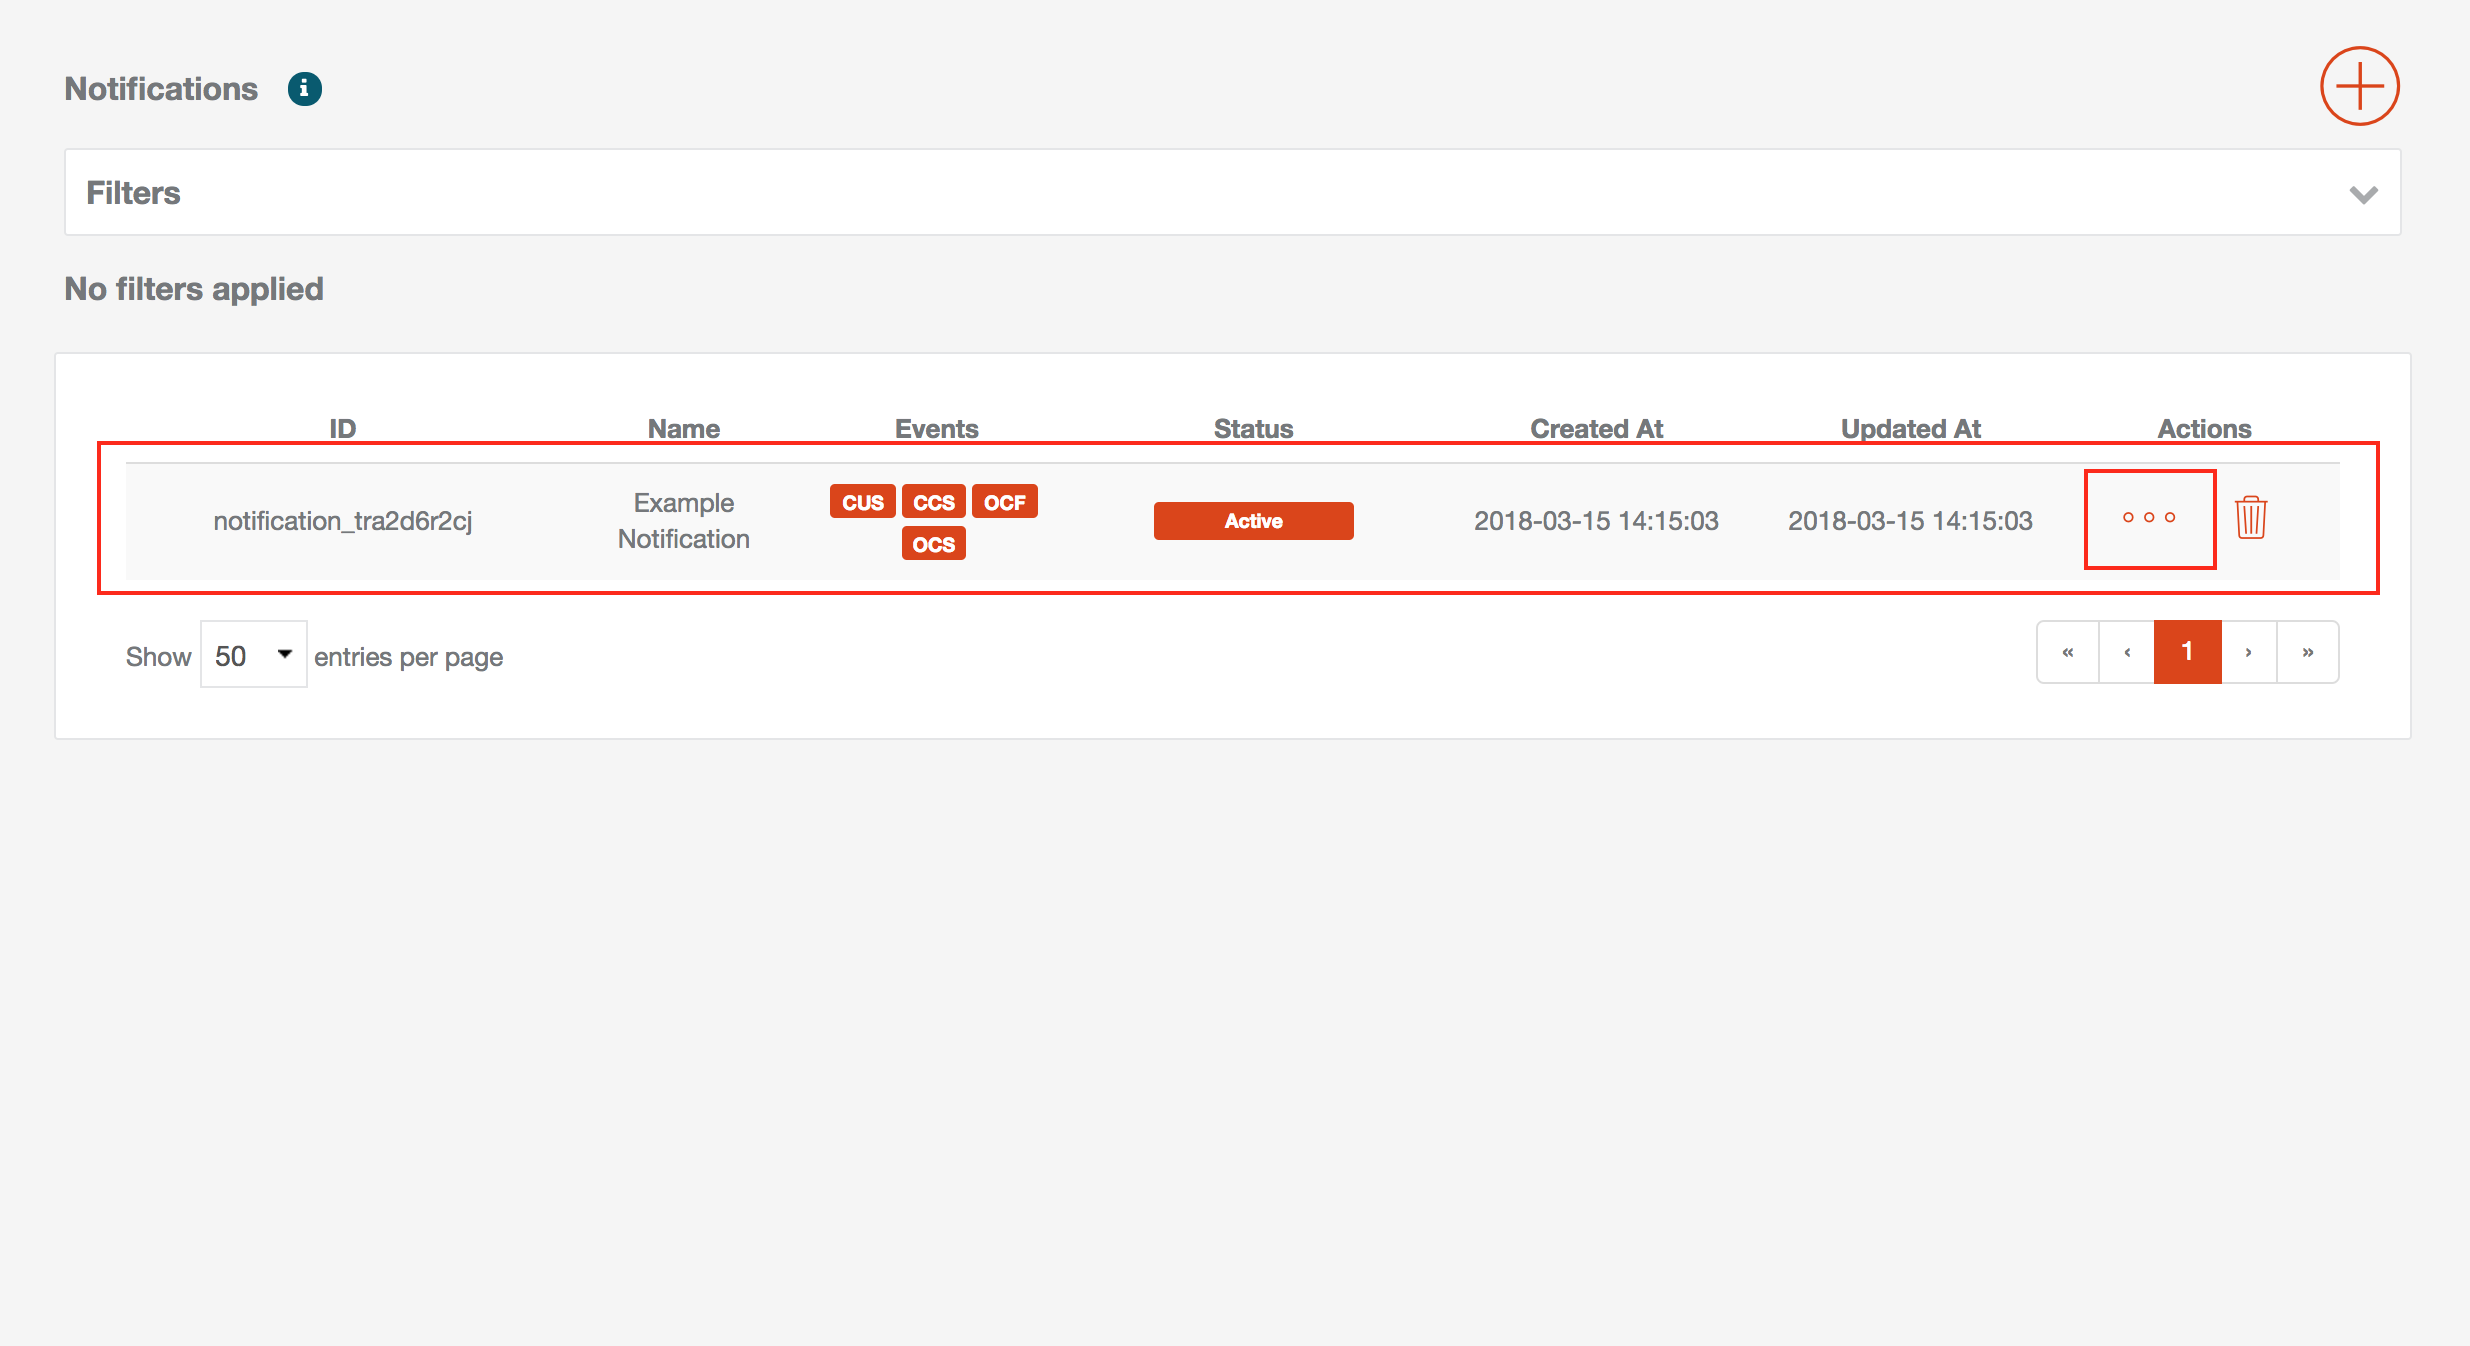This screenshot has height=1346, width=2470.
Task: Click the Filters header bar
Action: point(1232,193)
